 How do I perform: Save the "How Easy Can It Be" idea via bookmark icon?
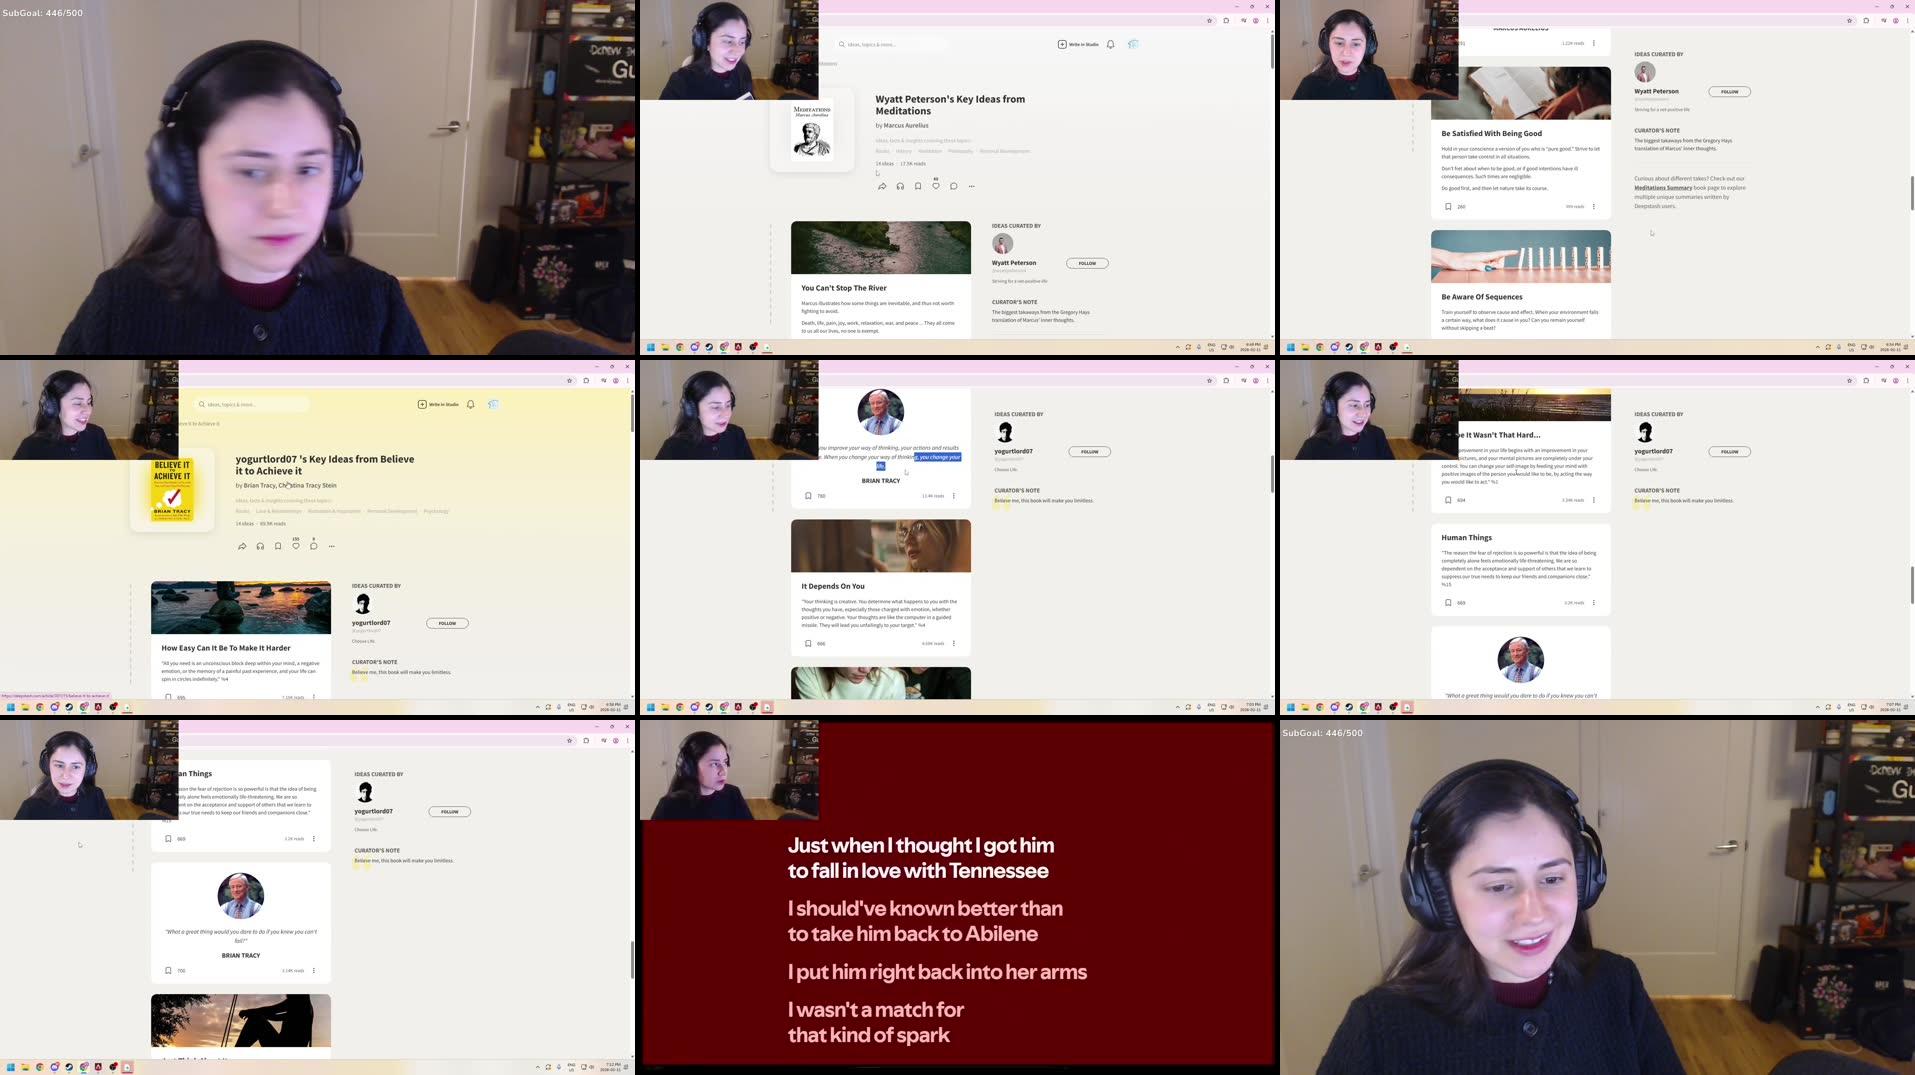click(168, 696)
